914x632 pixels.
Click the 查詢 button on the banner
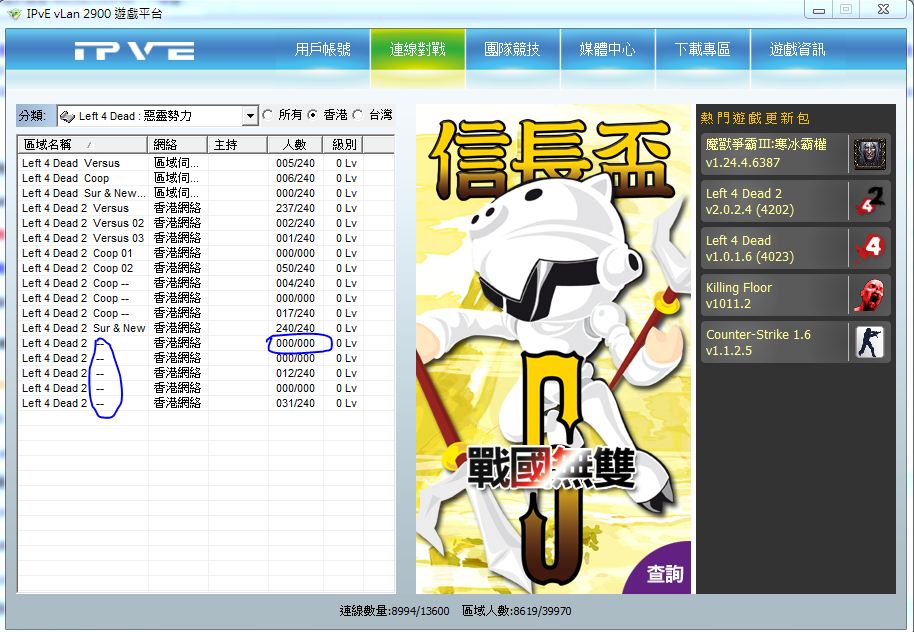(665, 574)
